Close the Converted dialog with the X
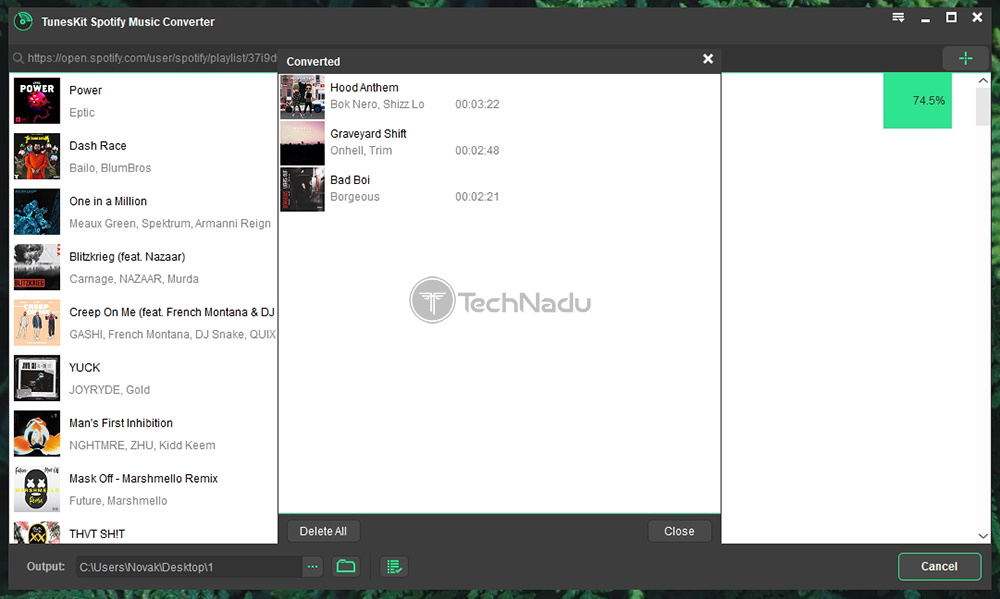 [708, 59]
